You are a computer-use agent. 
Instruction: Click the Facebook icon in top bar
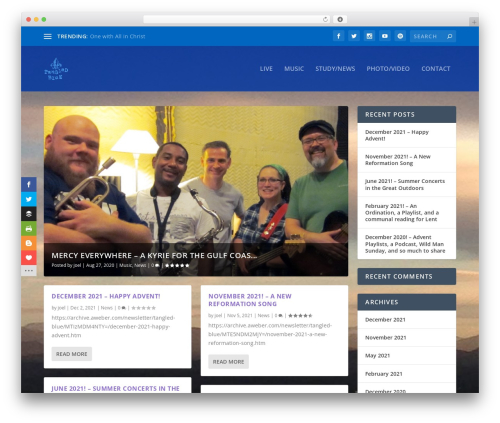338,36
